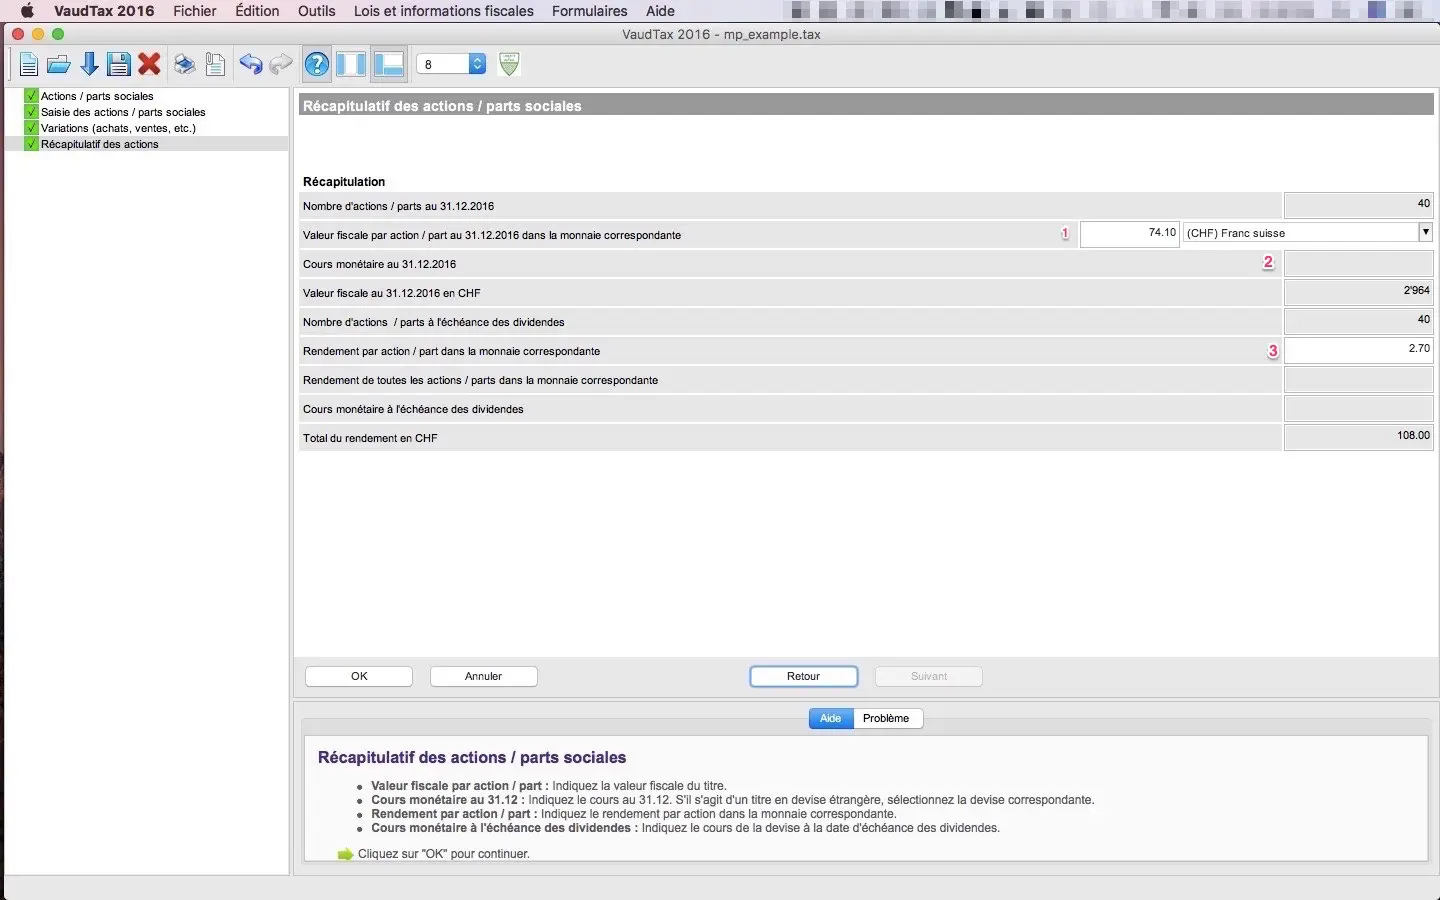Select 'Variations (achats, ventes, etc.)' item
The height and width of the screenshot is (900, 1440).
point(118,128)
